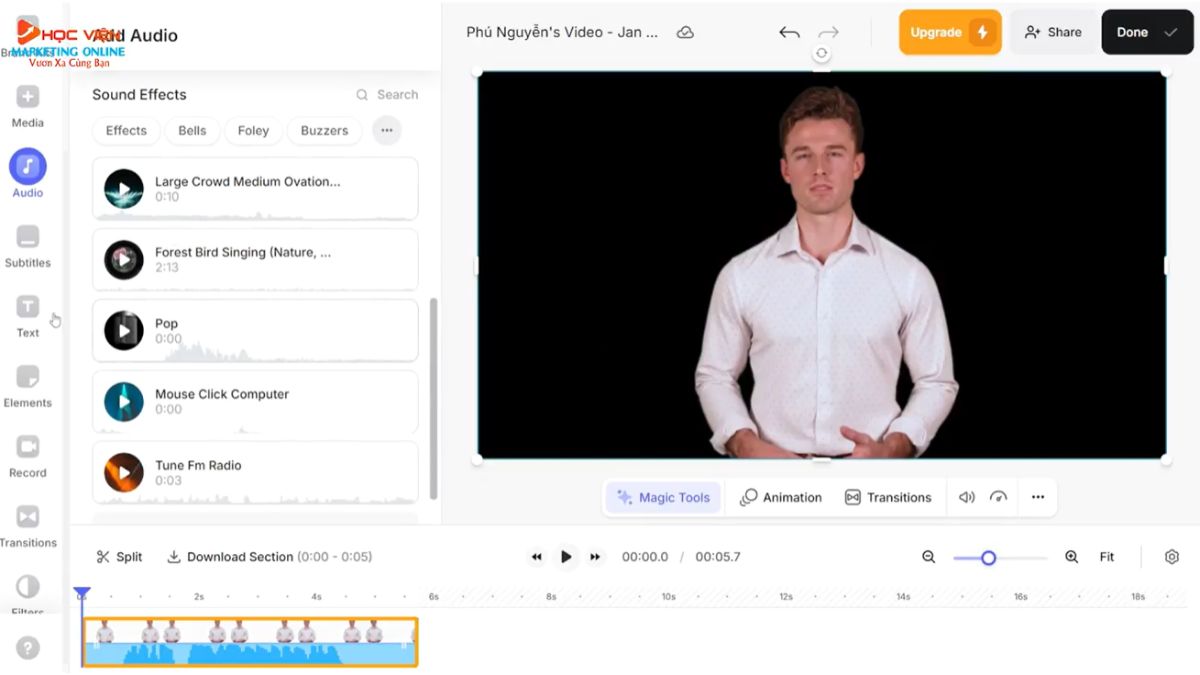Fit the timeline to view
This screenshot has width=1200, height=675.
pyautogui.click(x=1107, y=557)
